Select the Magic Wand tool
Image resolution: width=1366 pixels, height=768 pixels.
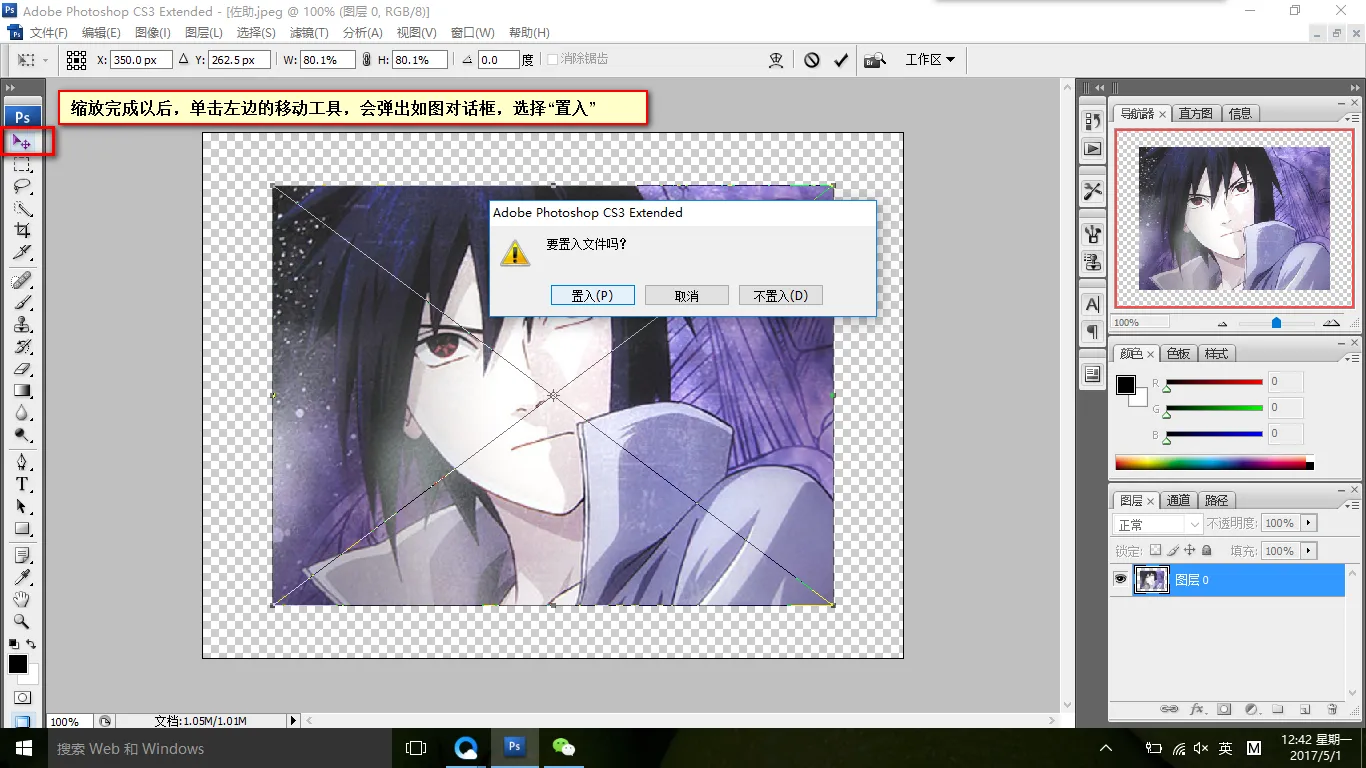[22, 208]
